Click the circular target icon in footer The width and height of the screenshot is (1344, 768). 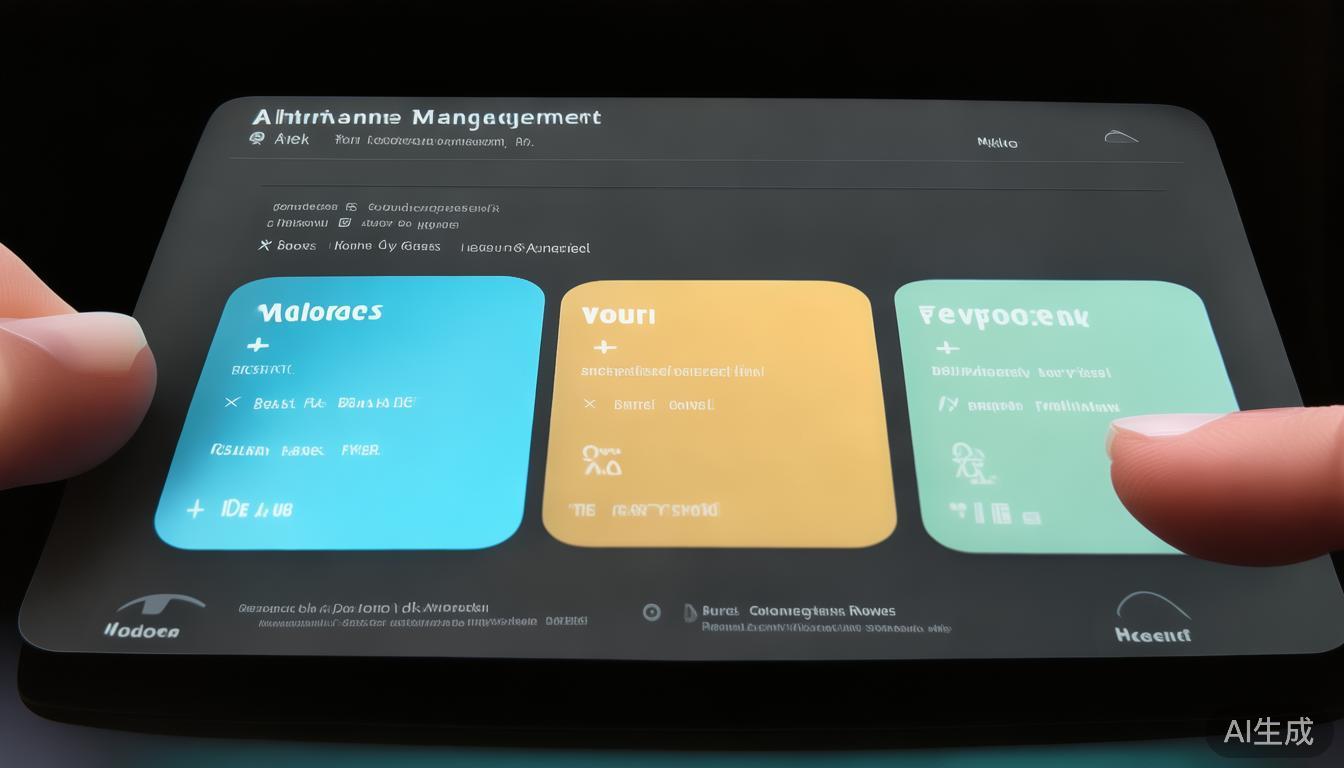[x=651, y=612]
